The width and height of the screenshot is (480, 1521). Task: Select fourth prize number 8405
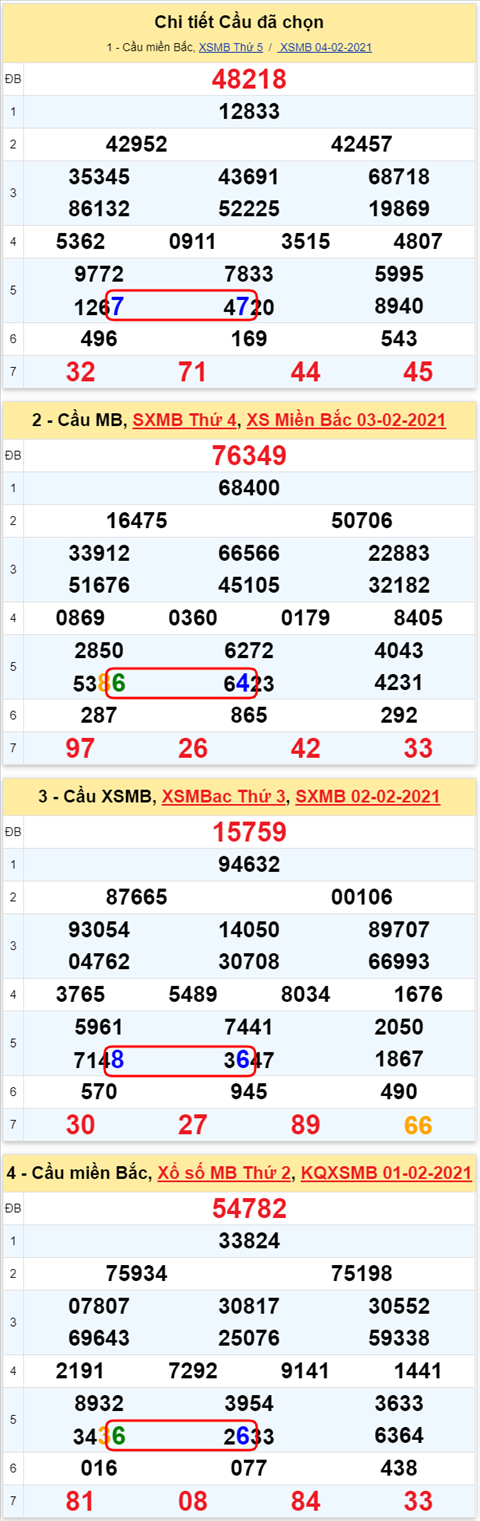coord(418,618)
